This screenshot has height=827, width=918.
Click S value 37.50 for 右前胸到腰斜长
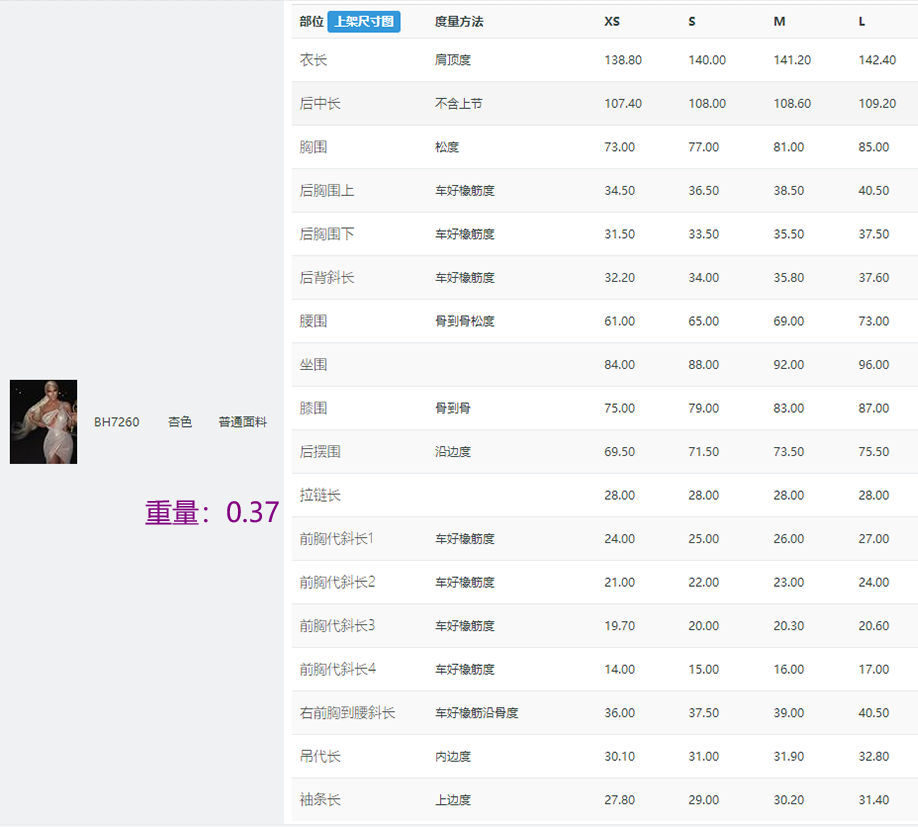point(704,713)
